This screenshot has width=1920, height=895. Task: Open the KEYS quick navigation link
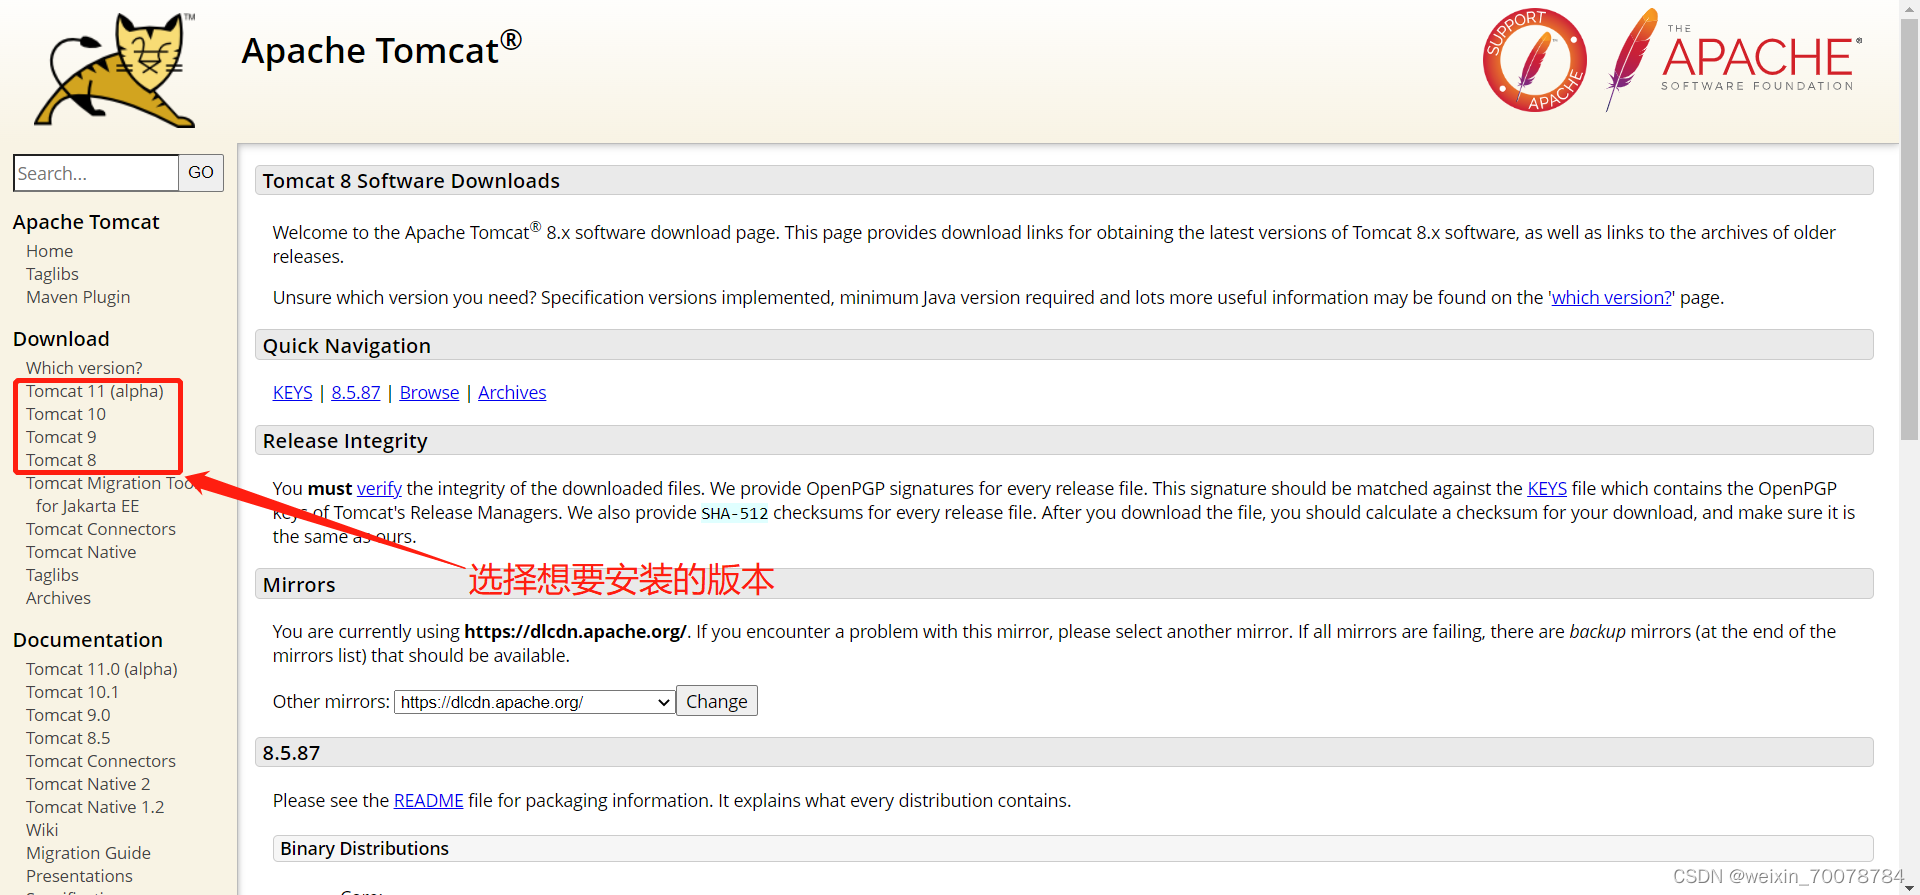[292, 393]
